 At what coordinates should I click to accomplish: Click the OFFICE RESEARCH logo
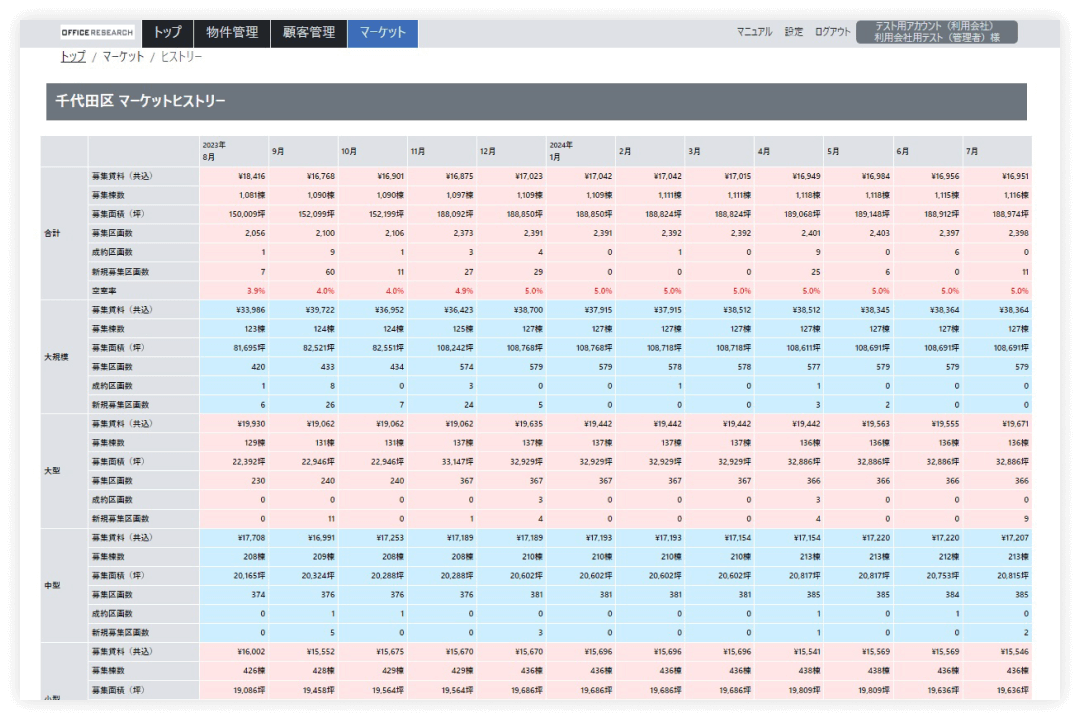click(x=98, y=33)
